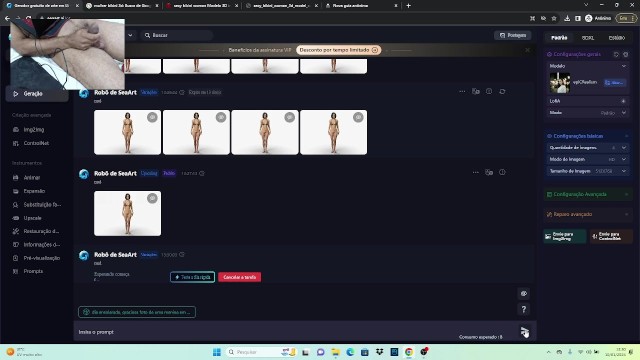Click the help question mark icon
The height and width of the screenshot is (360, 640).
tap(524, 309)
